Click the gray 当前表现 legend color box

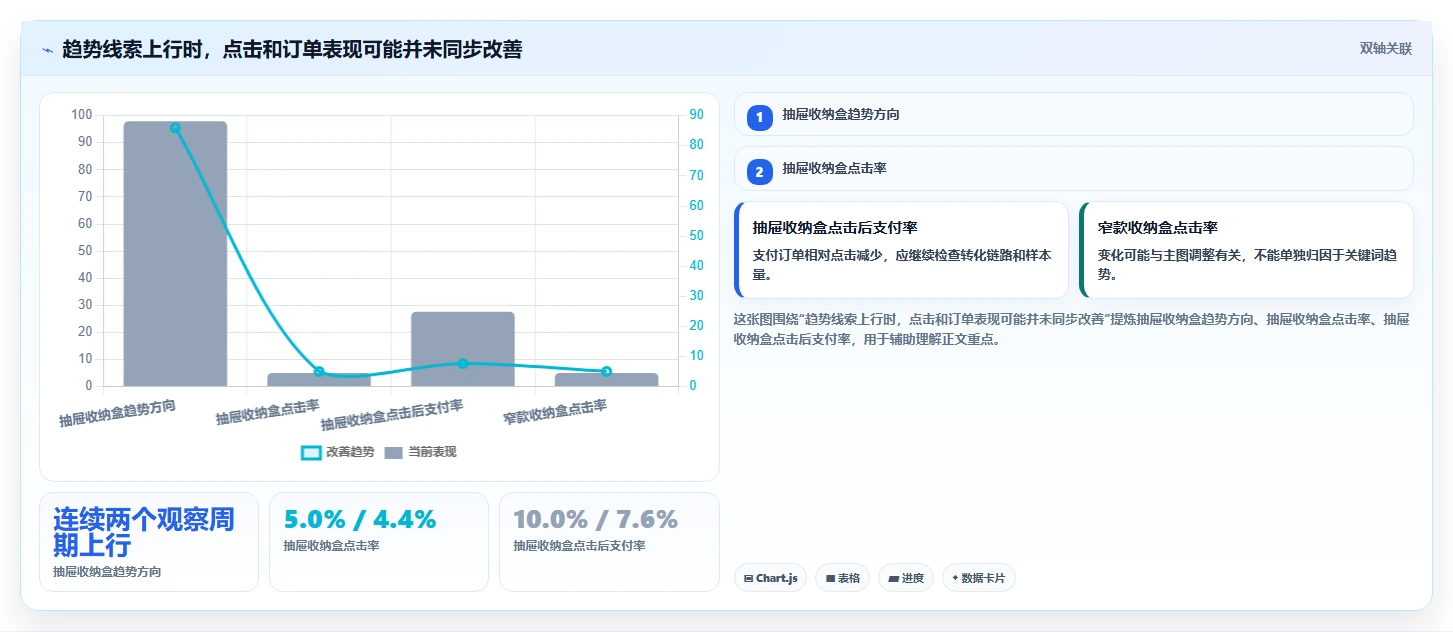point(394,452)
